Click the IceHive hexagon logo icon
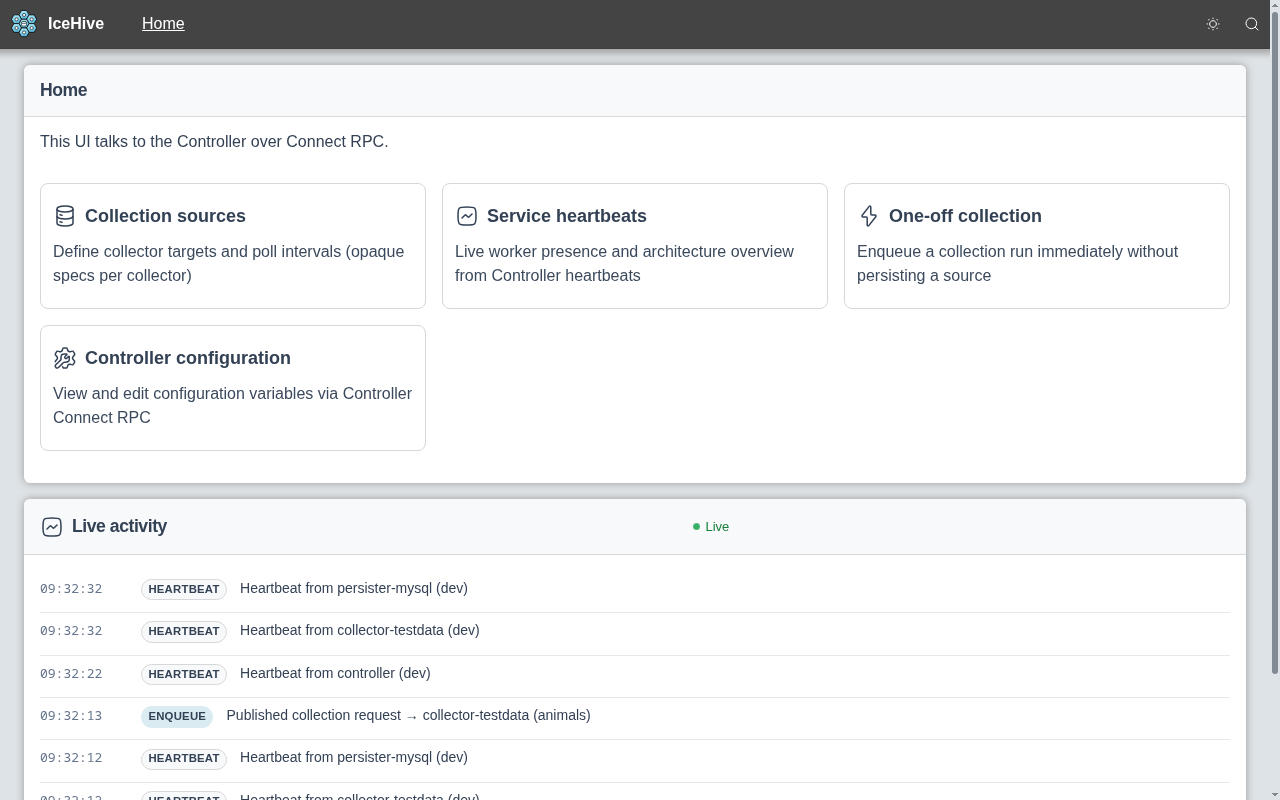1280x800 pixels. [24, 24]
